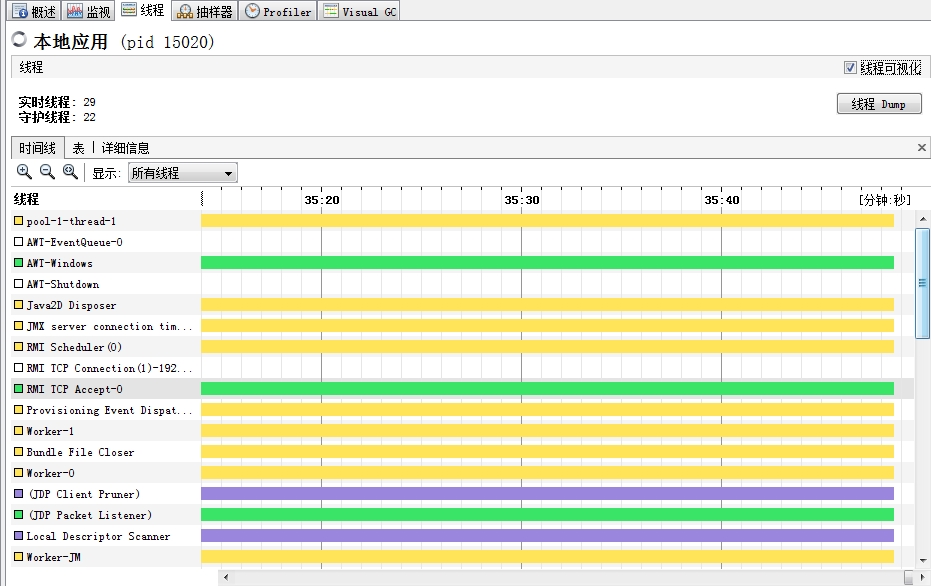The width and height of the screenshot is (931, 586).
Task: Click the purple icon of Local Descriptor Scanner
Action: click(18, 536)
